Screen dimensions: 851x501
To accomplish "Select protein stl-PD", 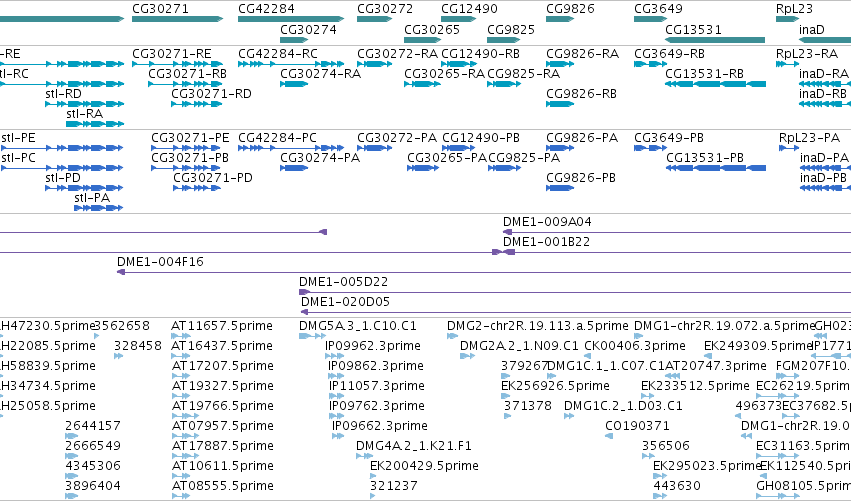I will (84, 188).
